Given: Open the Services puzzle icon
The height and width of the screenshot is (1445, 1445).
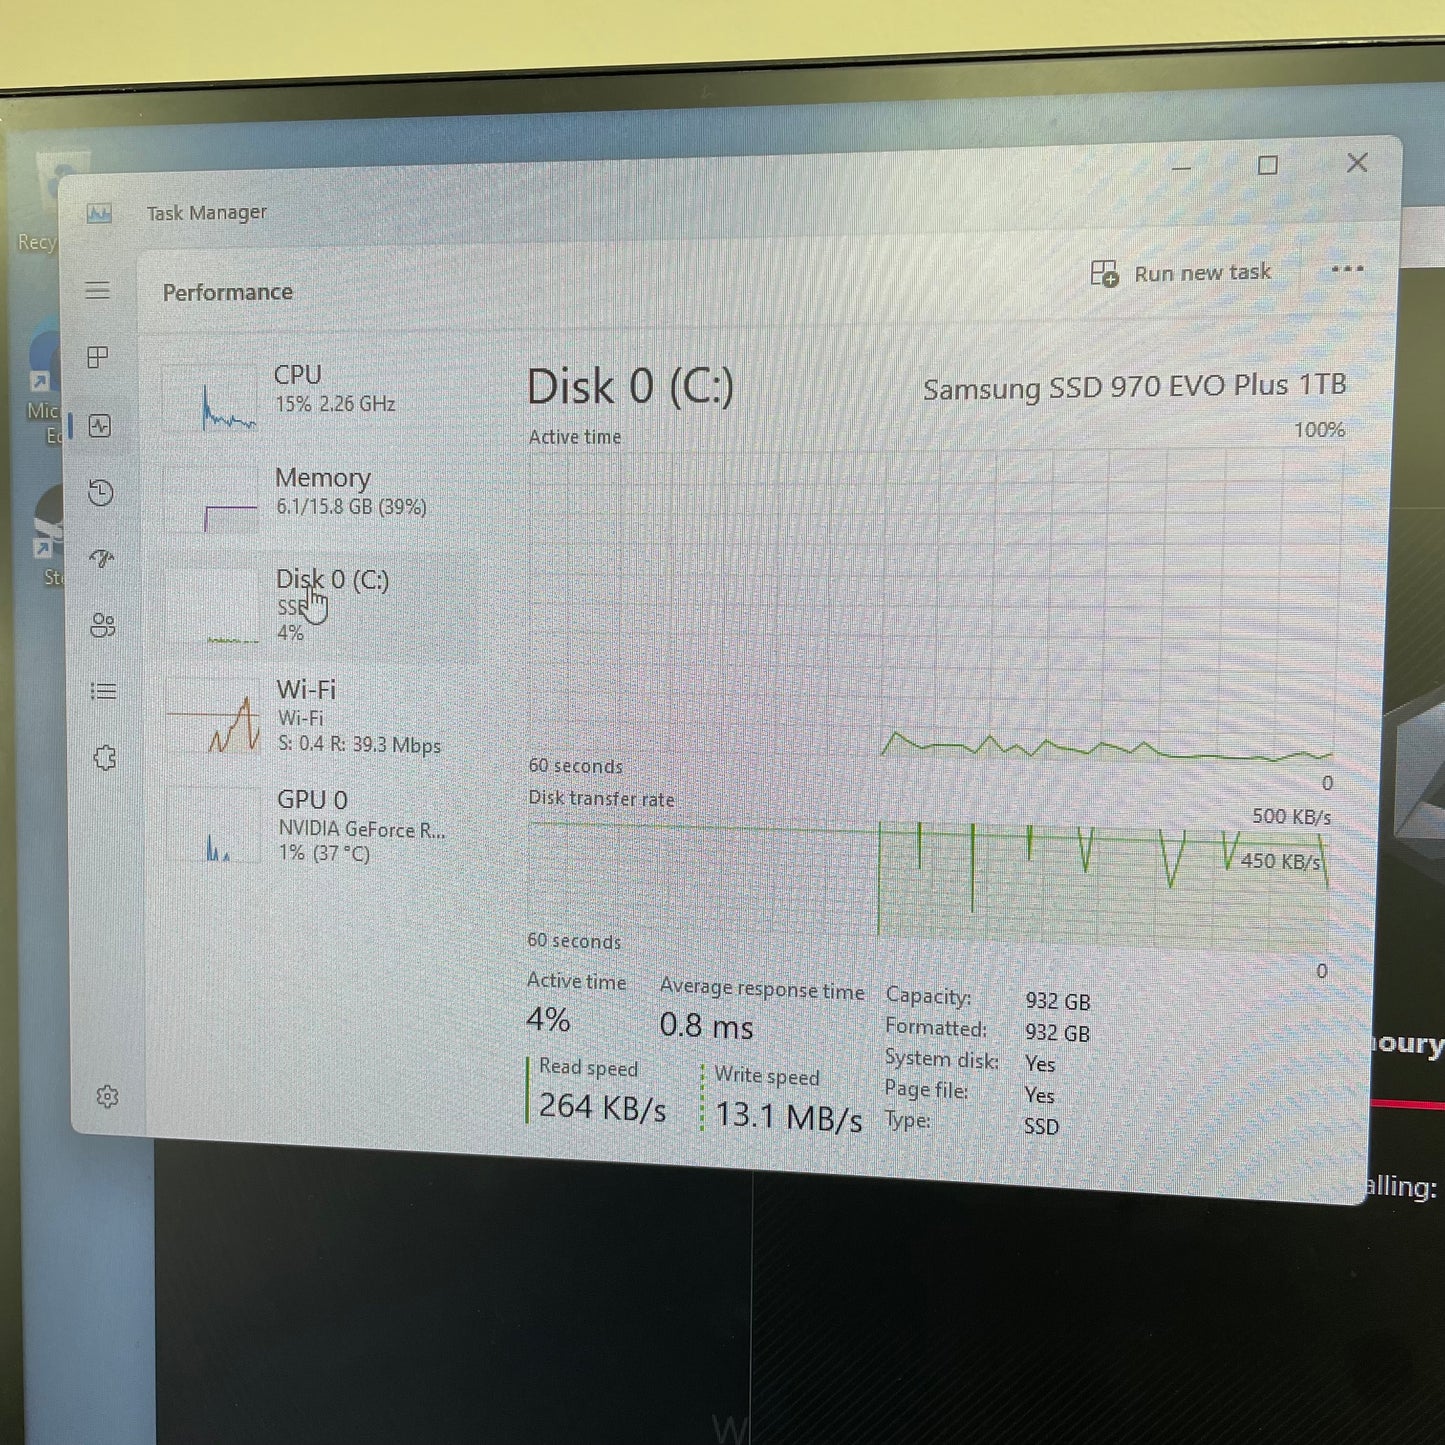Looking at the screenshot, I should tap(105, 758).
